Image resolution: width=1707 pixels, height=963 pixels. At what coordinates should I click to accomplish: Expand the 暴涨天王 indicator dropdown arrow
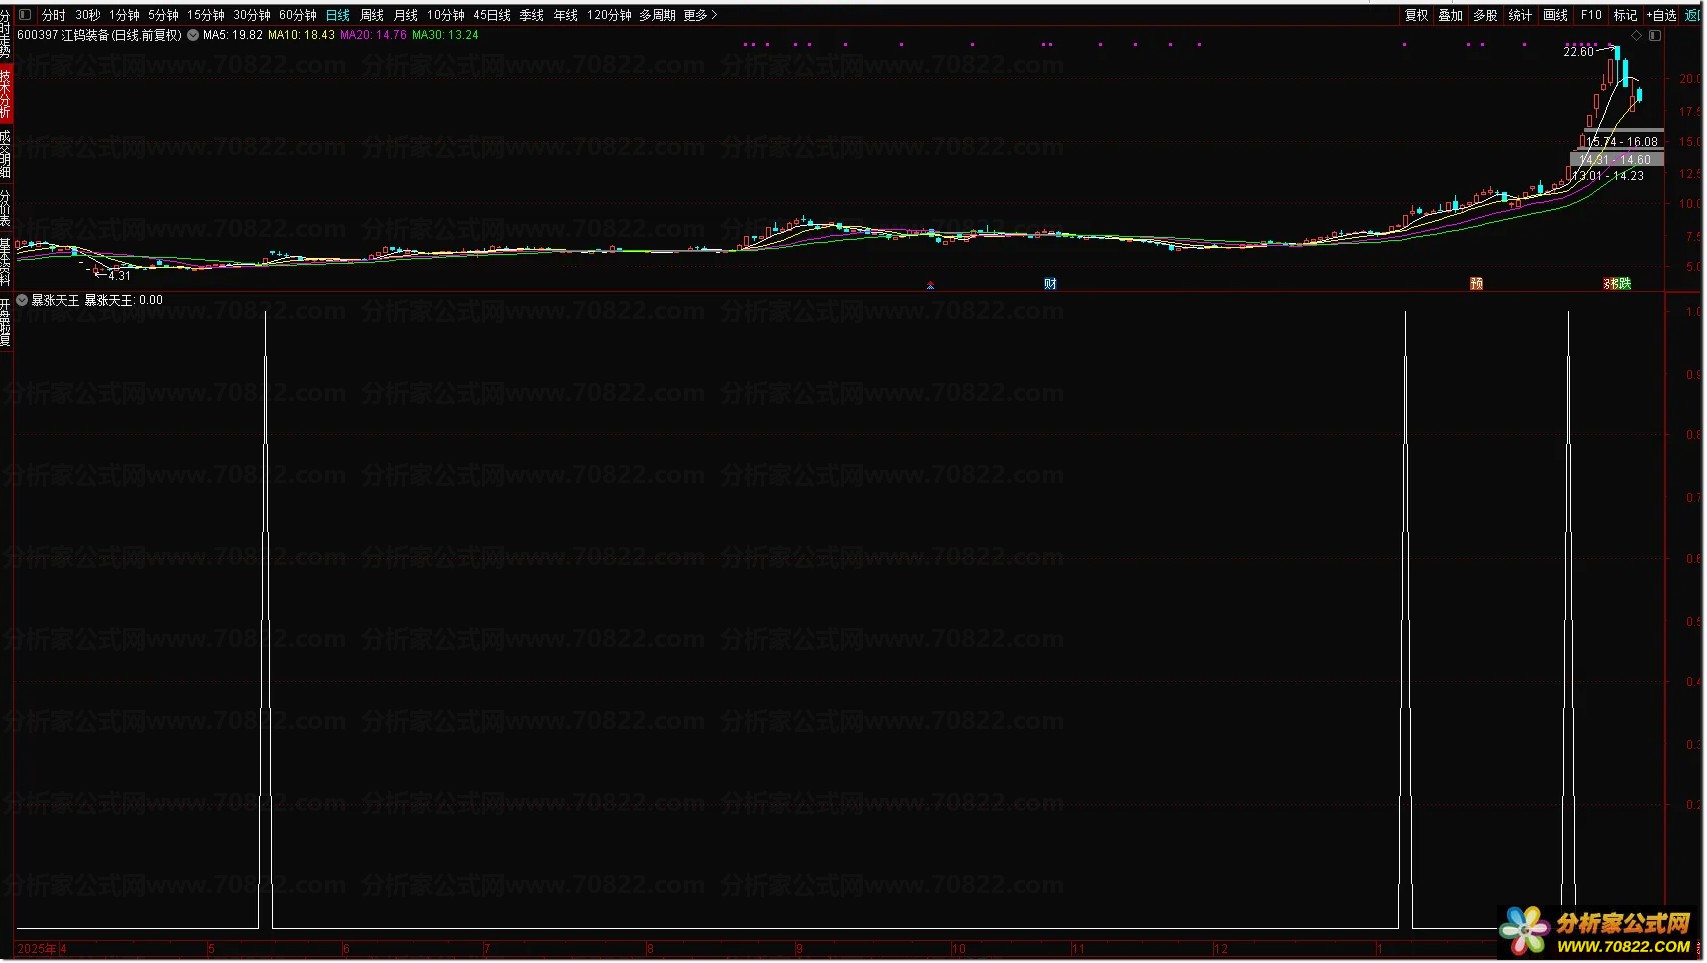(x=22, y=300)
